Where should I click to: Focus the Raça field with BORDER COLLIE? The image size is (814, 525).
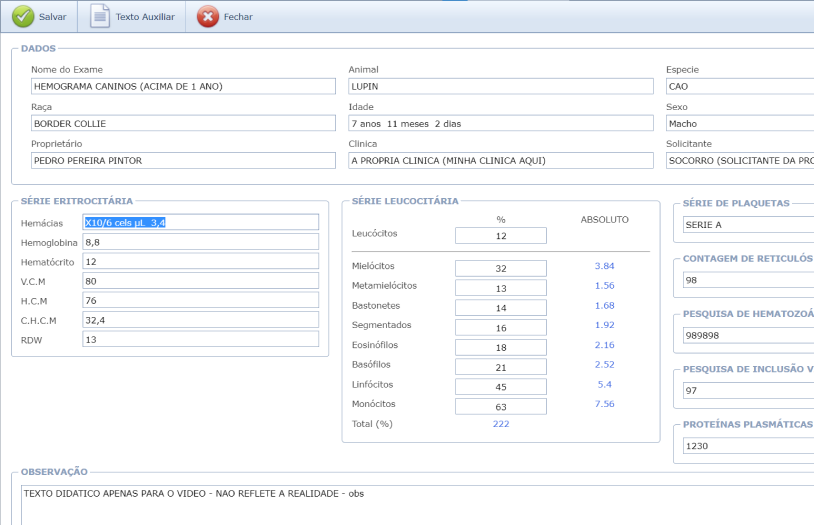pyautogui.click(x=183, y=123)
